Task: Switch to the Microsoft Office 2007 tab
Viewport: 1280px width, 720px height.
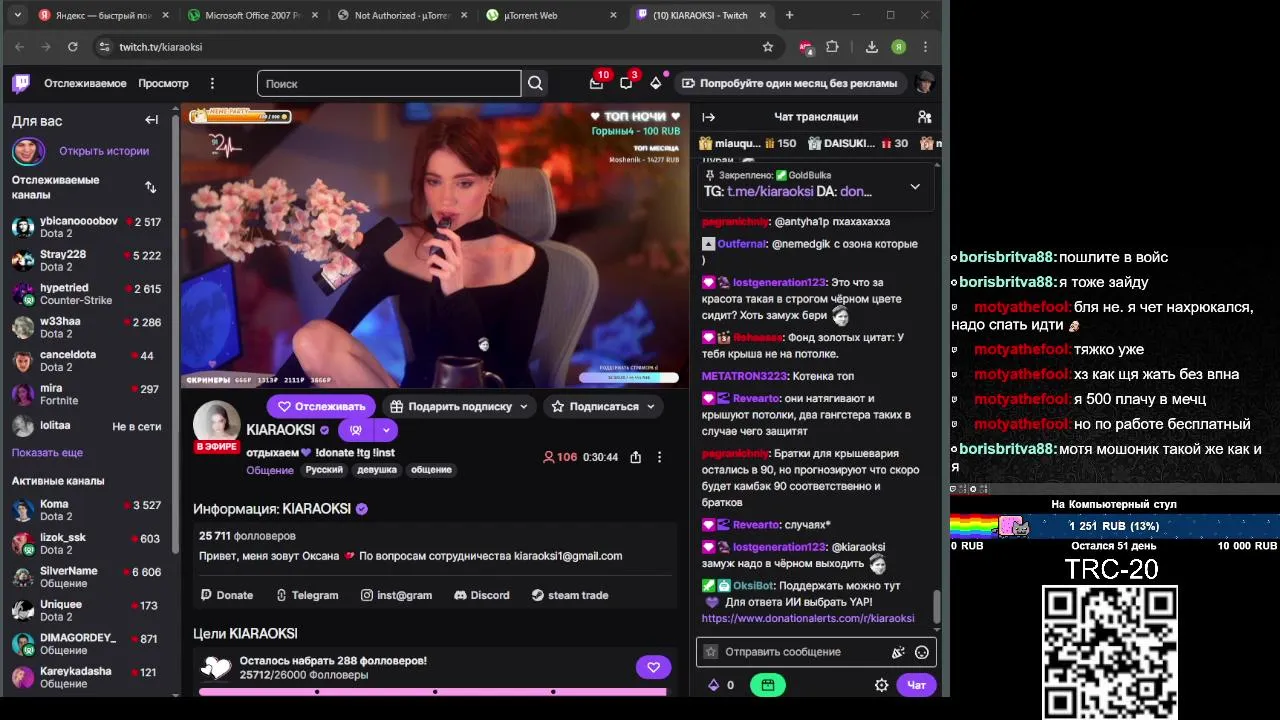Action: click(255, 15)
